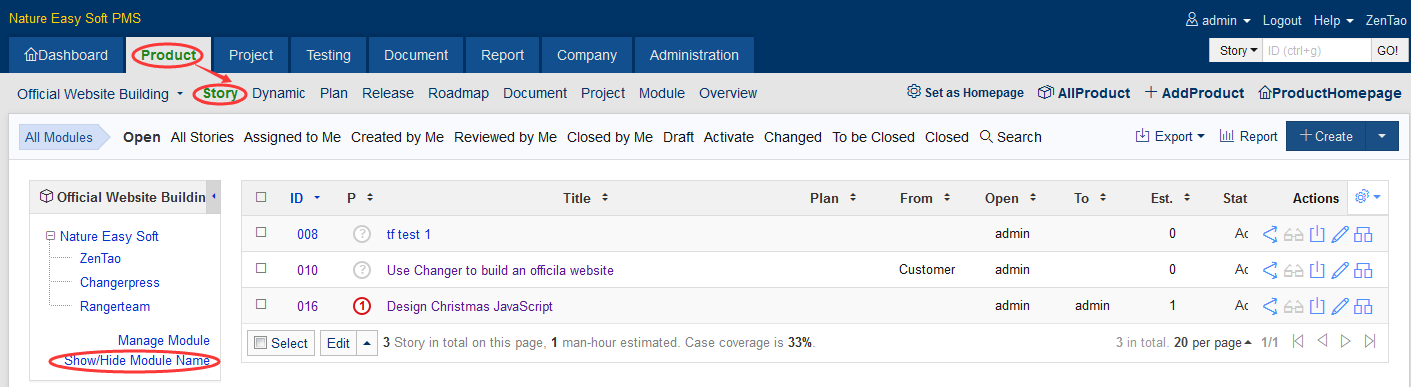Check the box next to story 016

[261, 304]
